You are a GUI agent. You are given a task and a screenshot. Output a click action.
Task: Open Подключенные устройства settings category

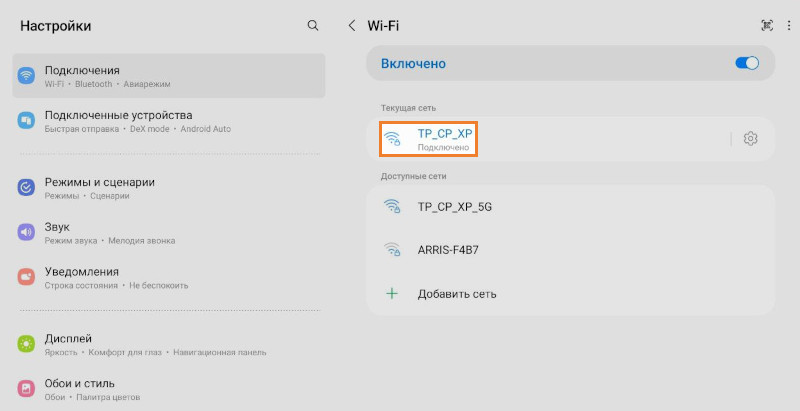(168, 121)
